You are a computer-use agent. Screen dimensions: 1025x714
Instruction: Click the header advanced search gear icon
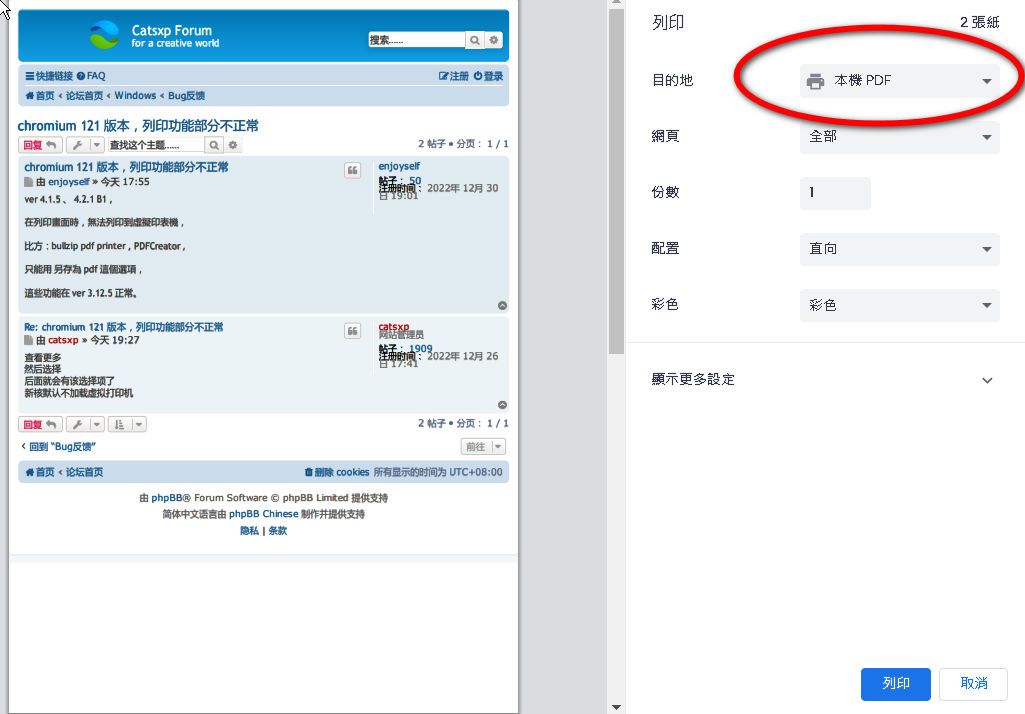click(x=494, y=40)
